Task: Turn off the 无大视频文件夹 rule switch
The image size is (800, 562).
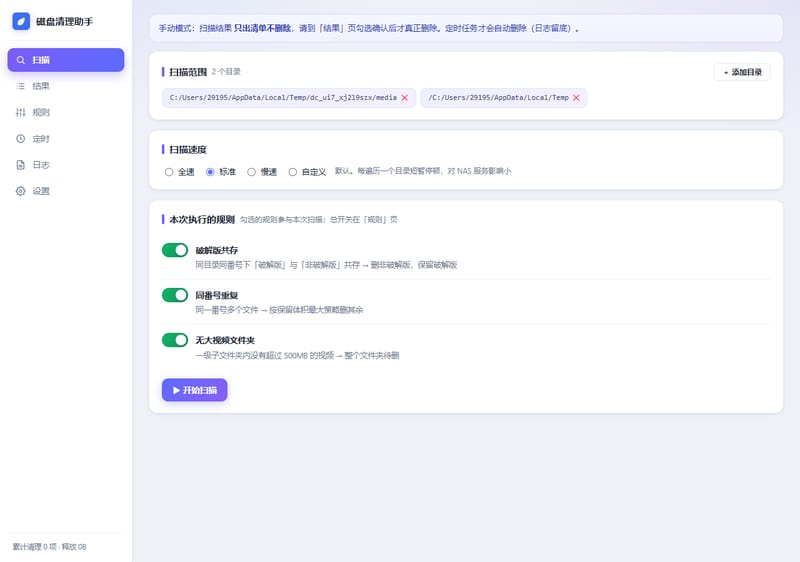Action: 175,340
